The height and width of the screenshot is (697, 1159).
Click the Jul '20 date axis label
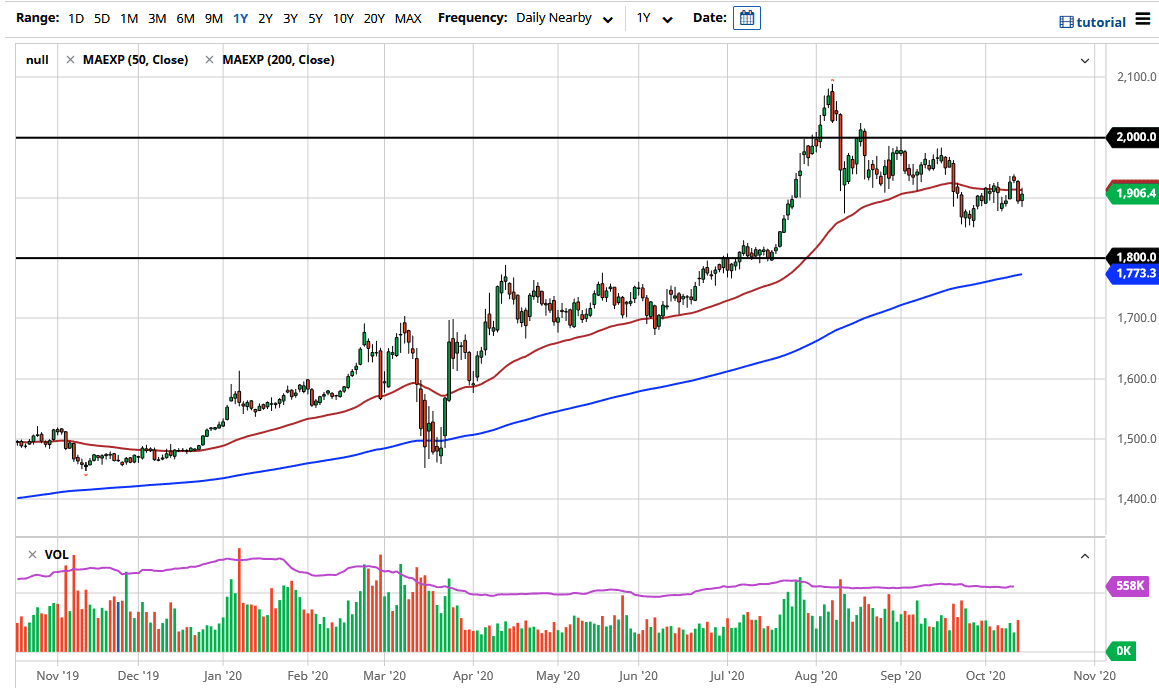(727, 676)
